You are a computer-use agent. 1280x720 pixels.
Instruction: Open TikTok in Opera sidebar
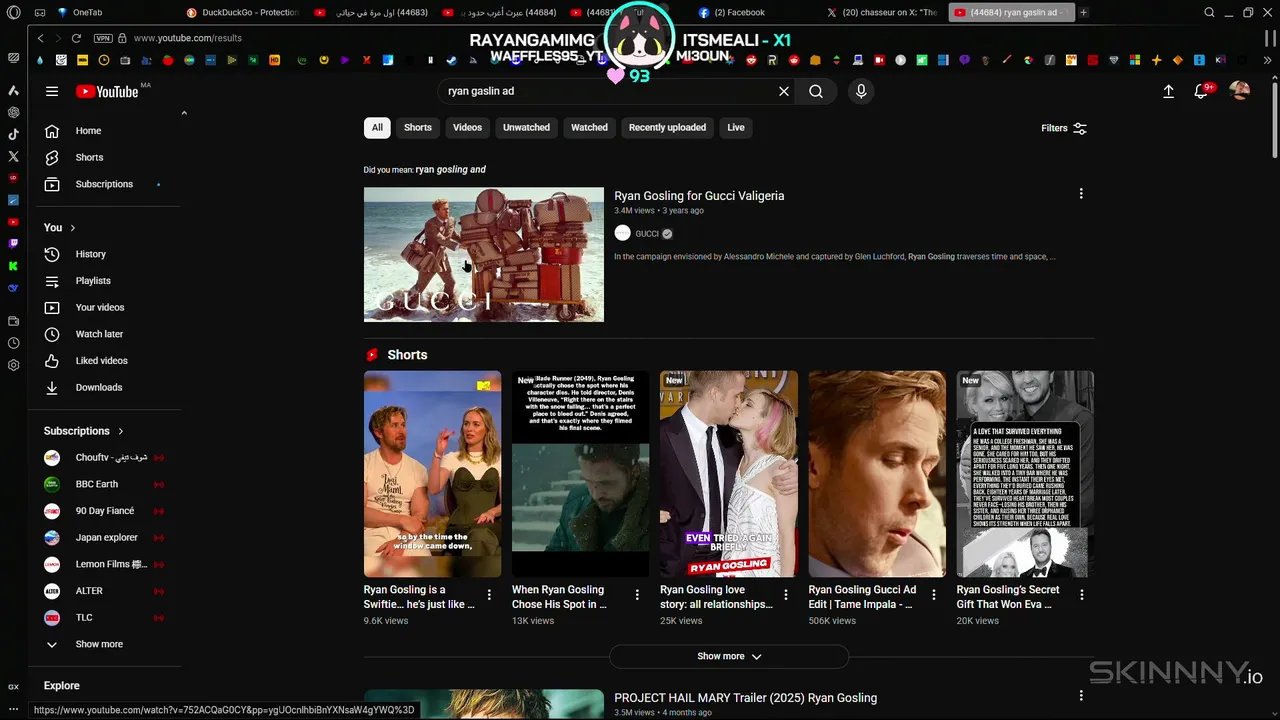[13, 134]
